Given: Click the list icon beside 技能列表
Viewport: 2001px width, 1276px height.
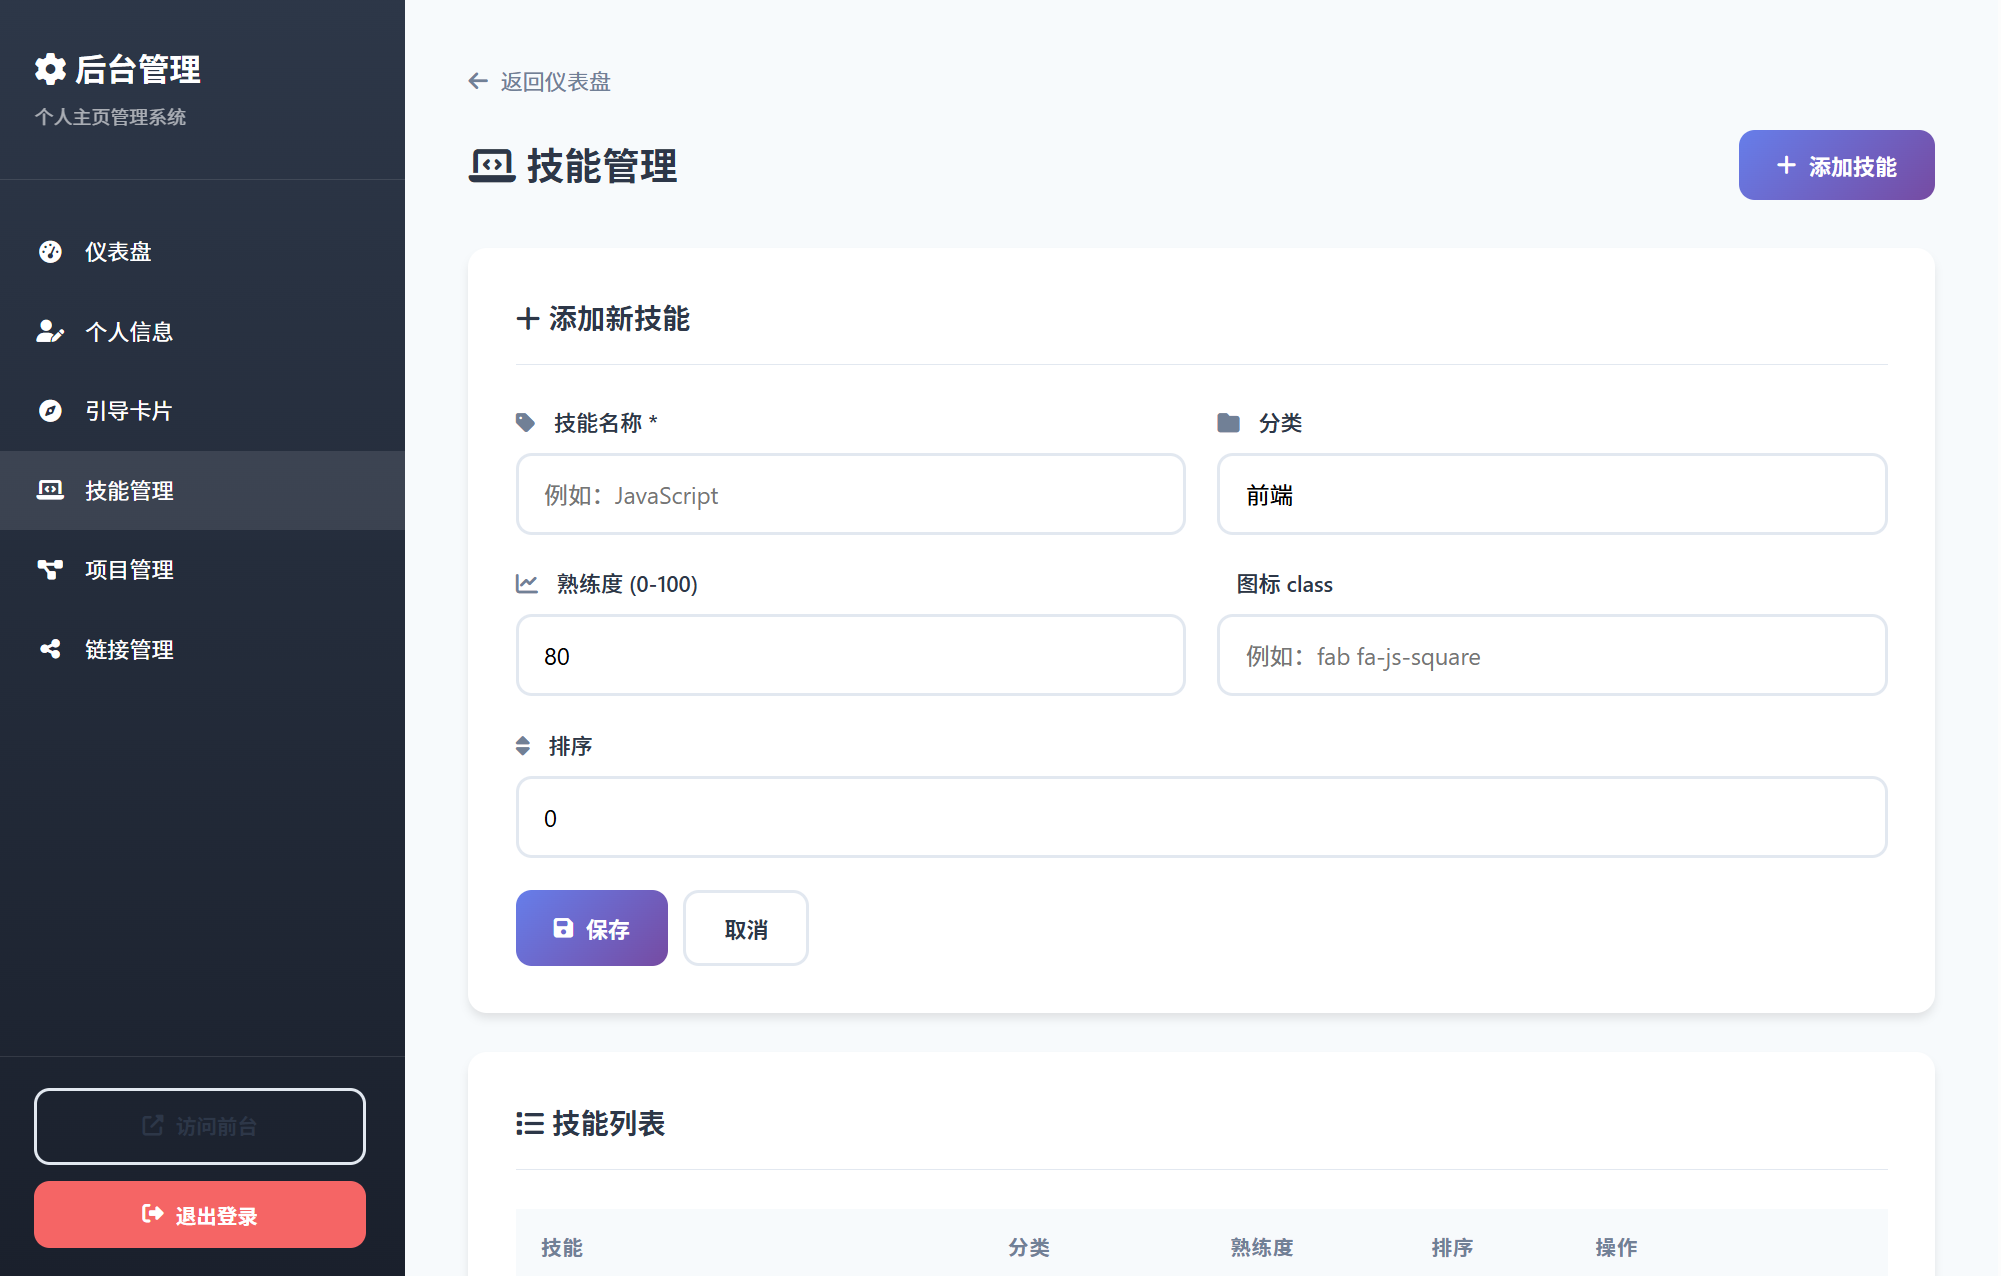Looking at the screenshot, I should tap(530, 1124).
